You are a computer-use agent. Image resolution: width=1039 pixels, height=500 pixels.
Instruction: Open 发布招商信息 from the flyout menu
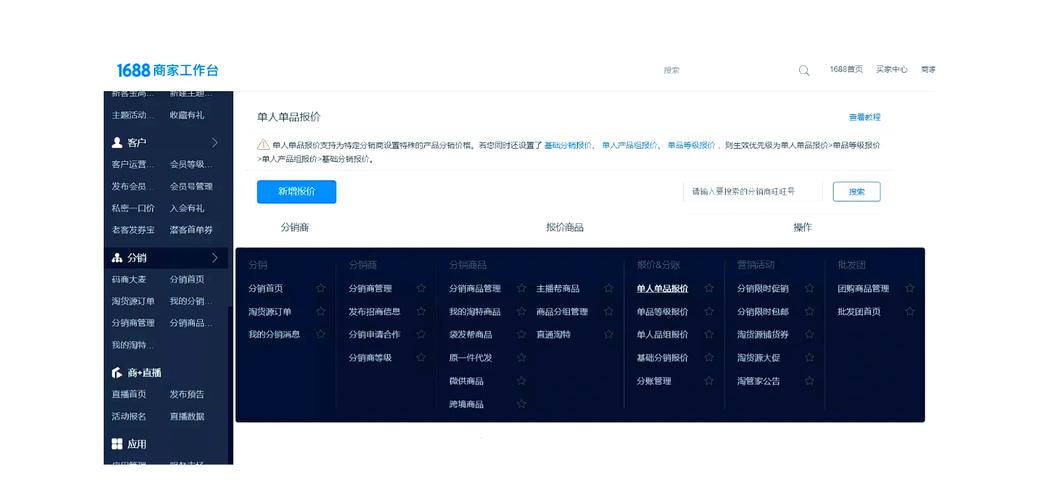(374, 312)
